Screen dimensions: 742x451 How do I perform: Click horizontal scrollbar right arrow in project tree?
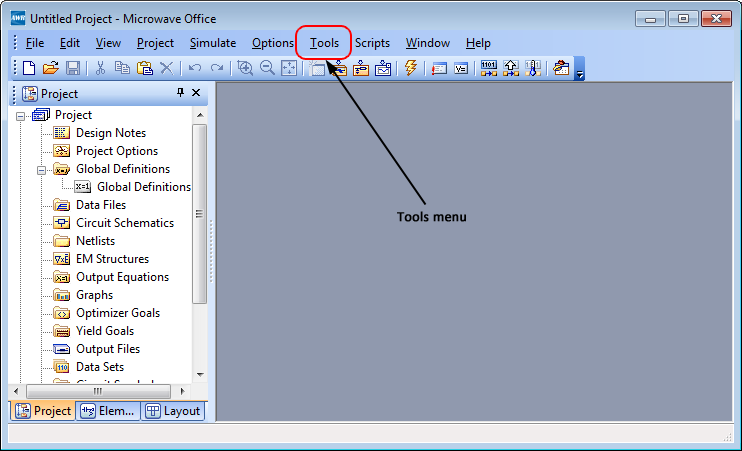(183, 391)
